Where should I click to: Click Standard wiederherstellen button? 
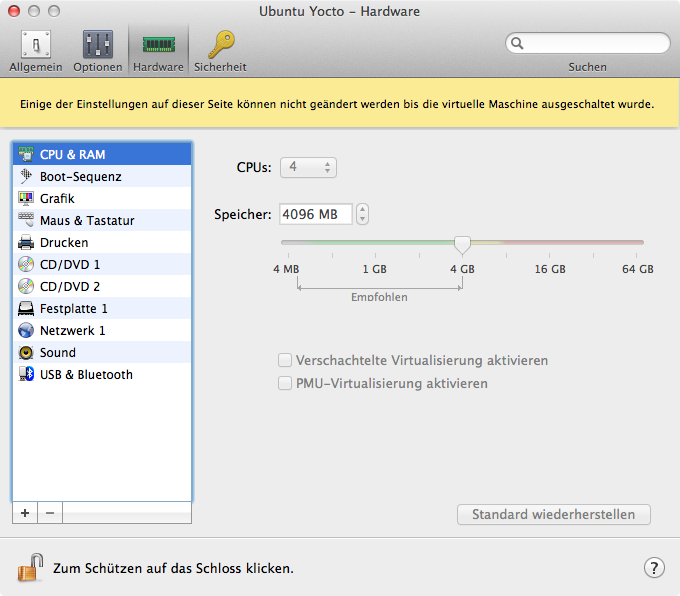click(x=554, y=514)
